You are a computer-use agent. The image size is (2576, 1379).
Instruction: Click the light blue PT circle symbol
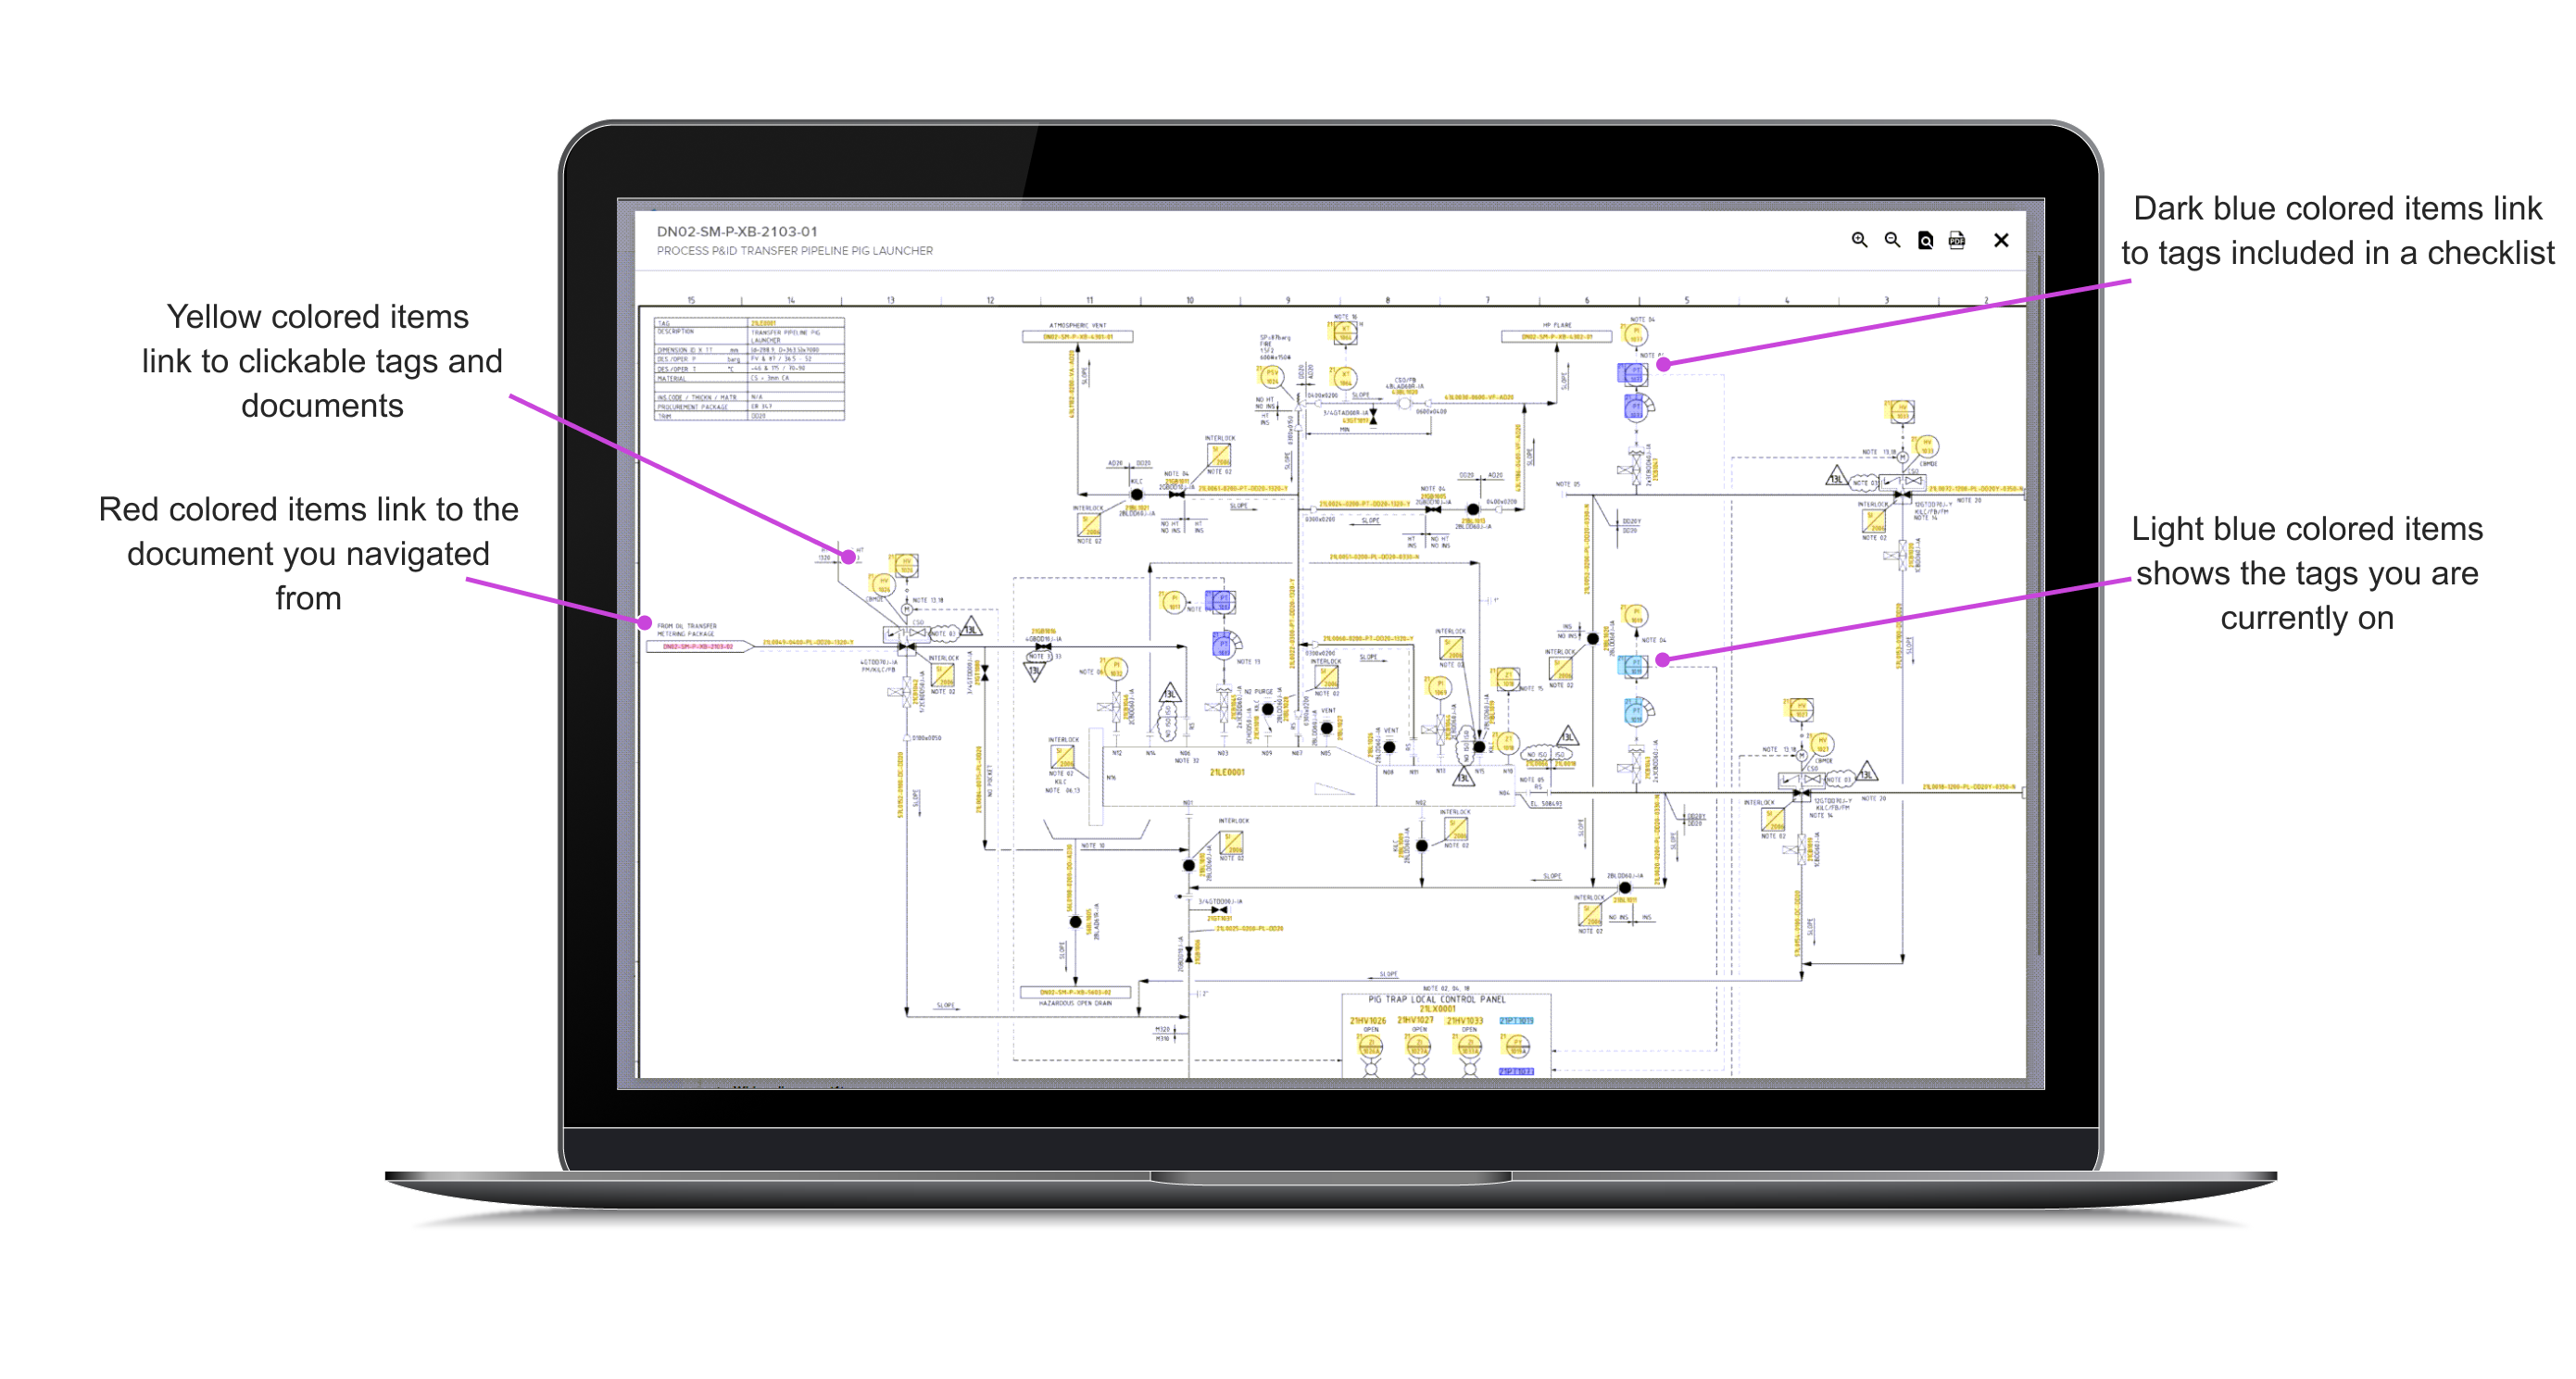pyautogui.click(x=1635, y=712)
